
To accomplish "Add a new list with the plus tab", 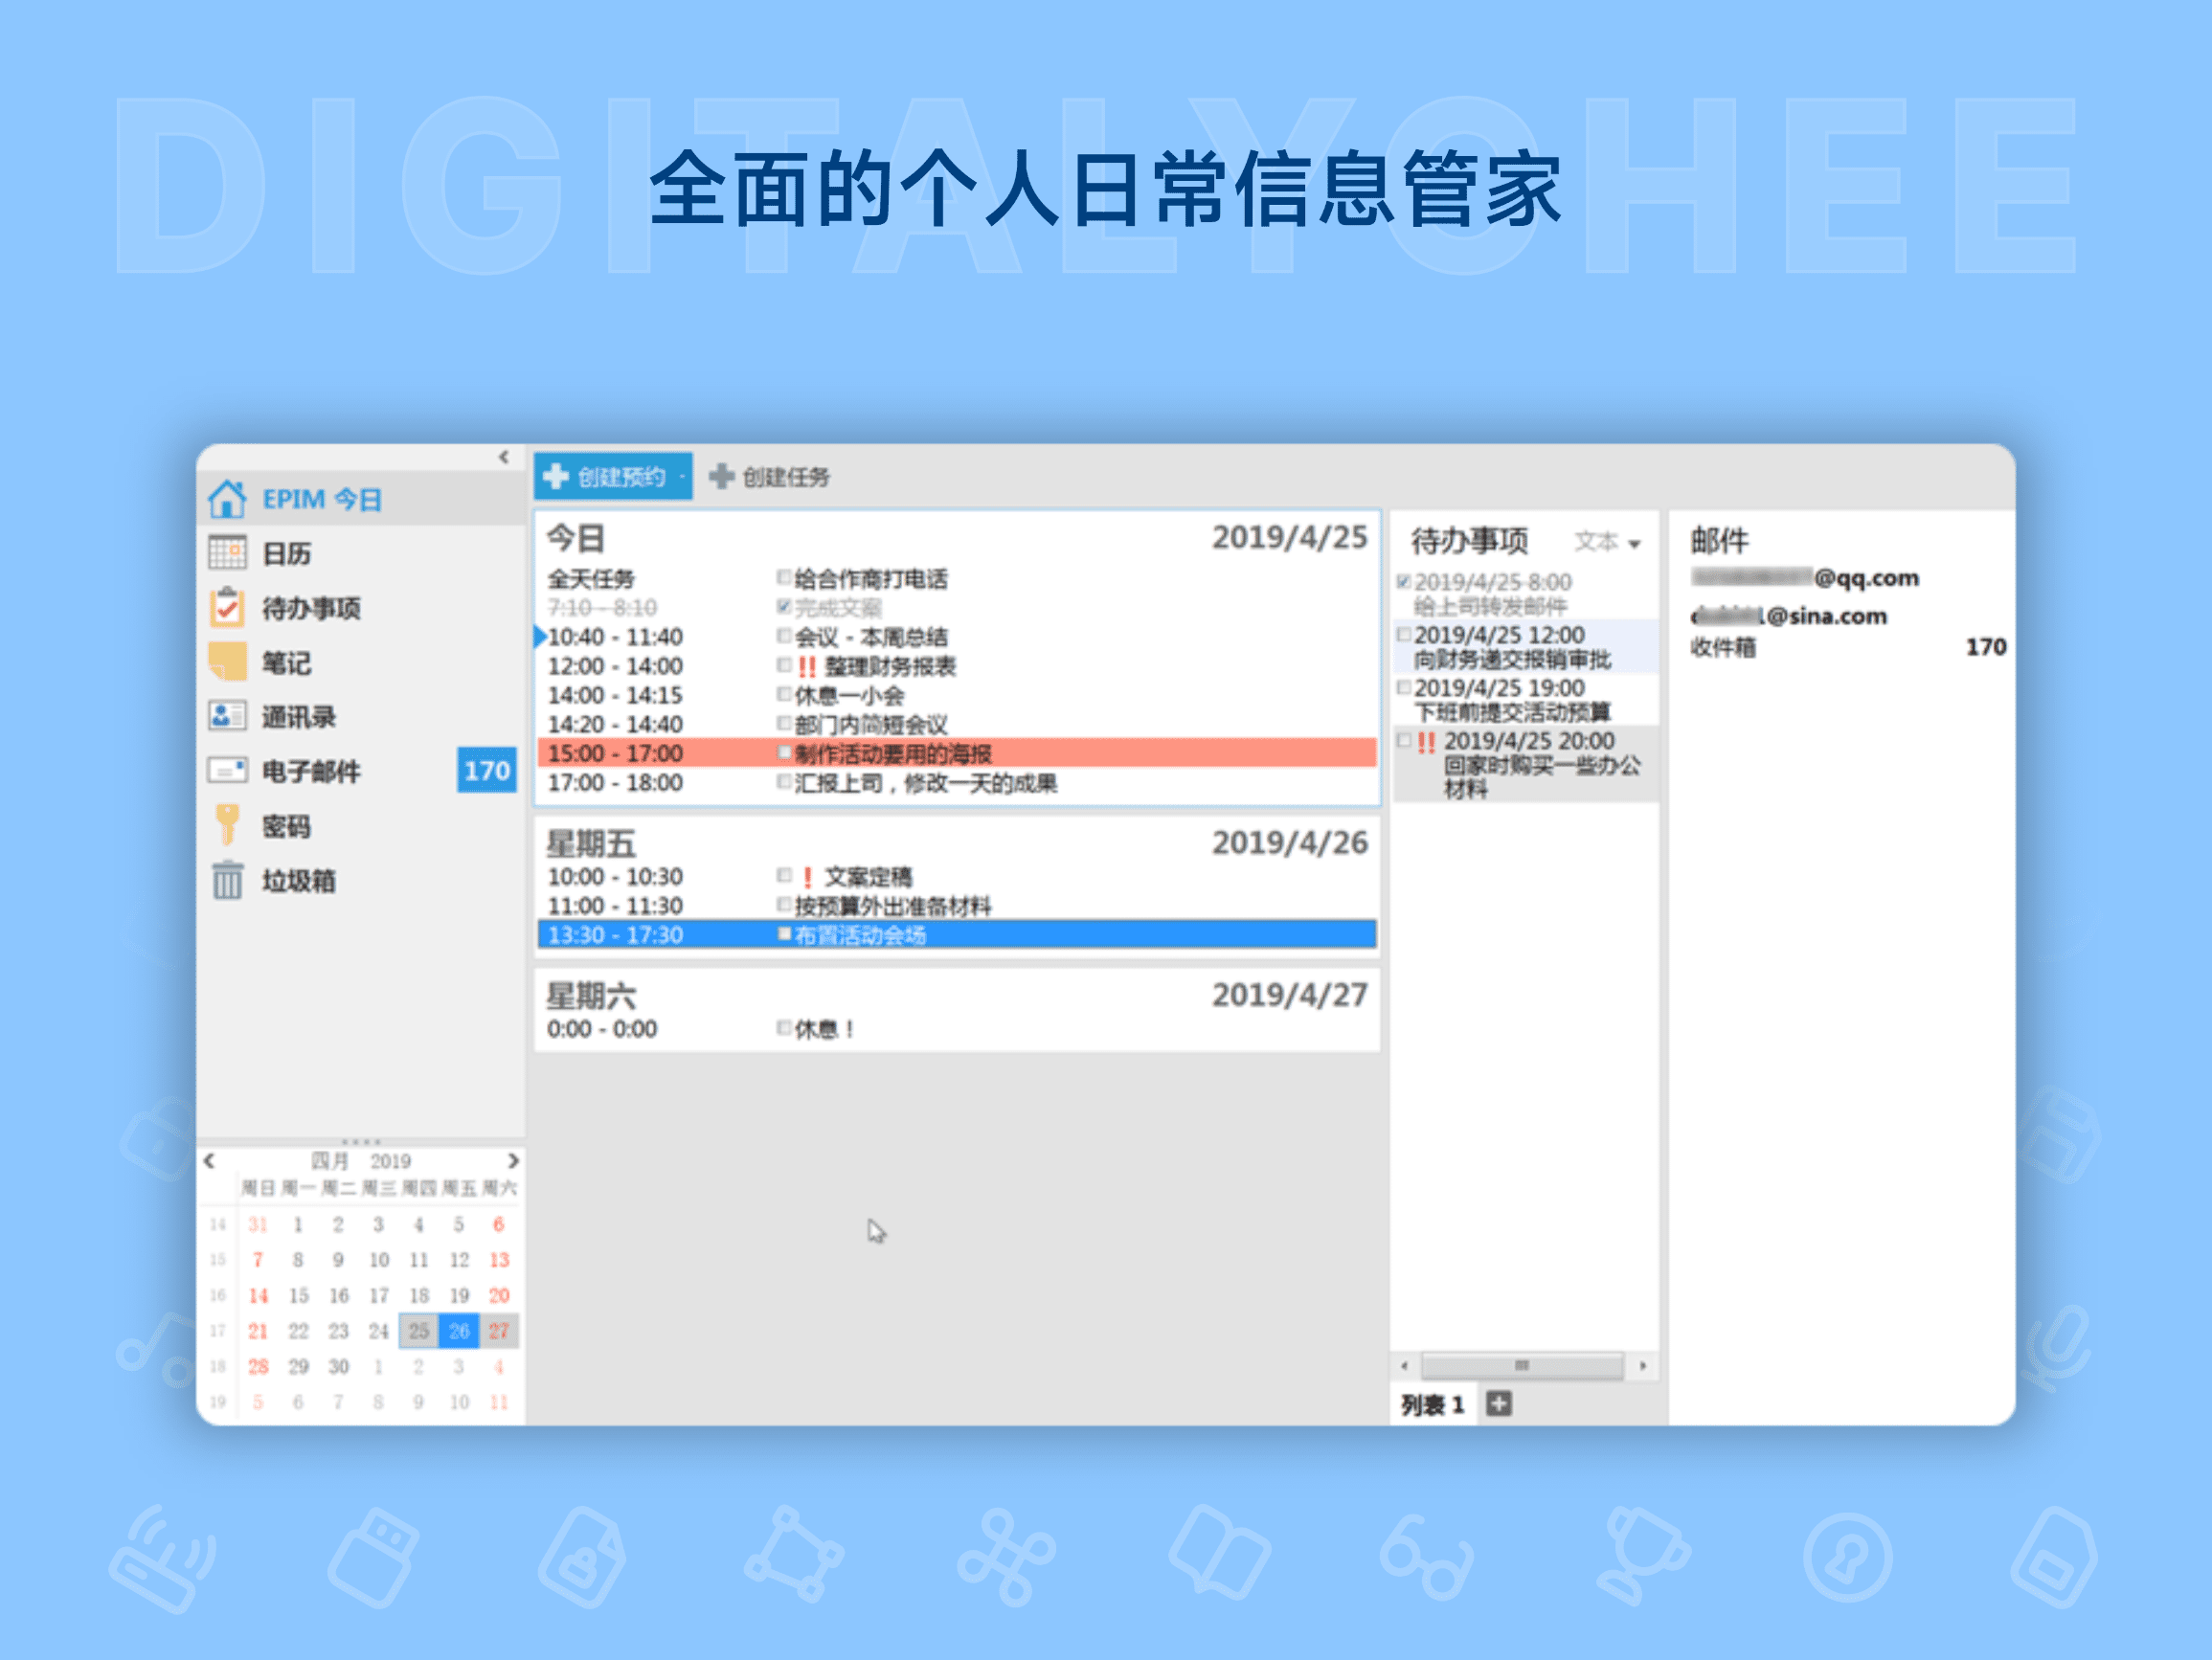I will [1498, 1404].
